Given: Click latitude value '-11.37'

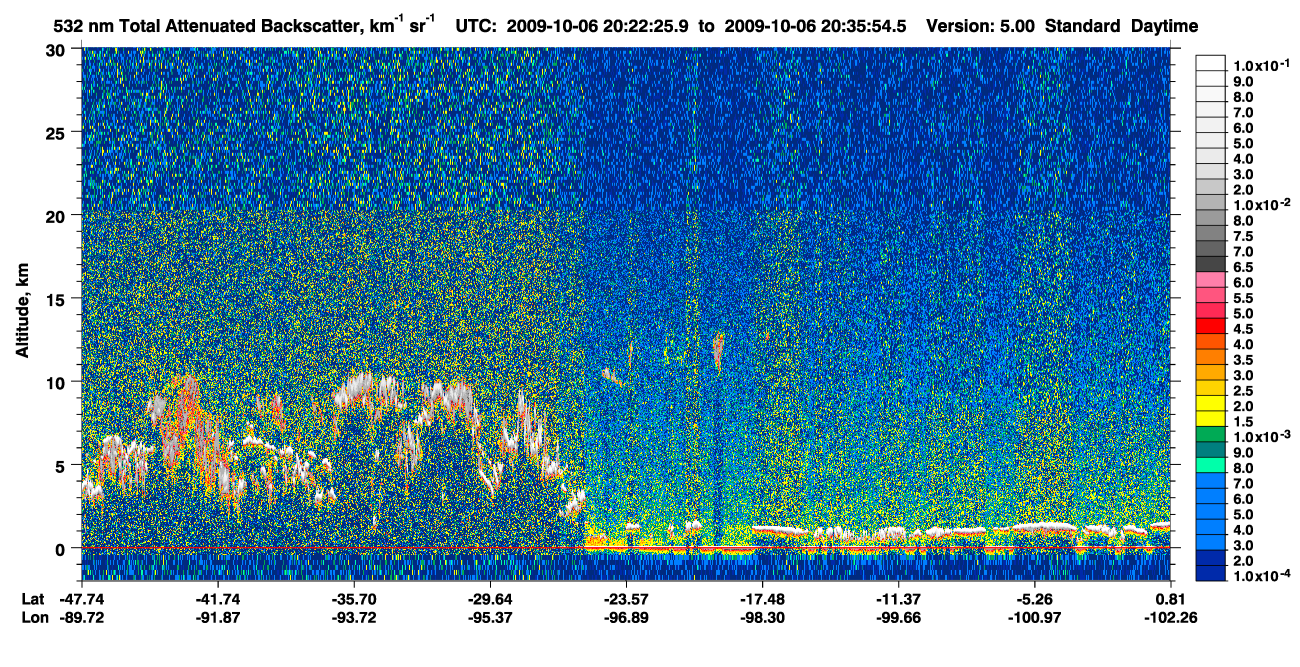Looking at the screenshot, I should pyautogui.click(x=898, y=600).
